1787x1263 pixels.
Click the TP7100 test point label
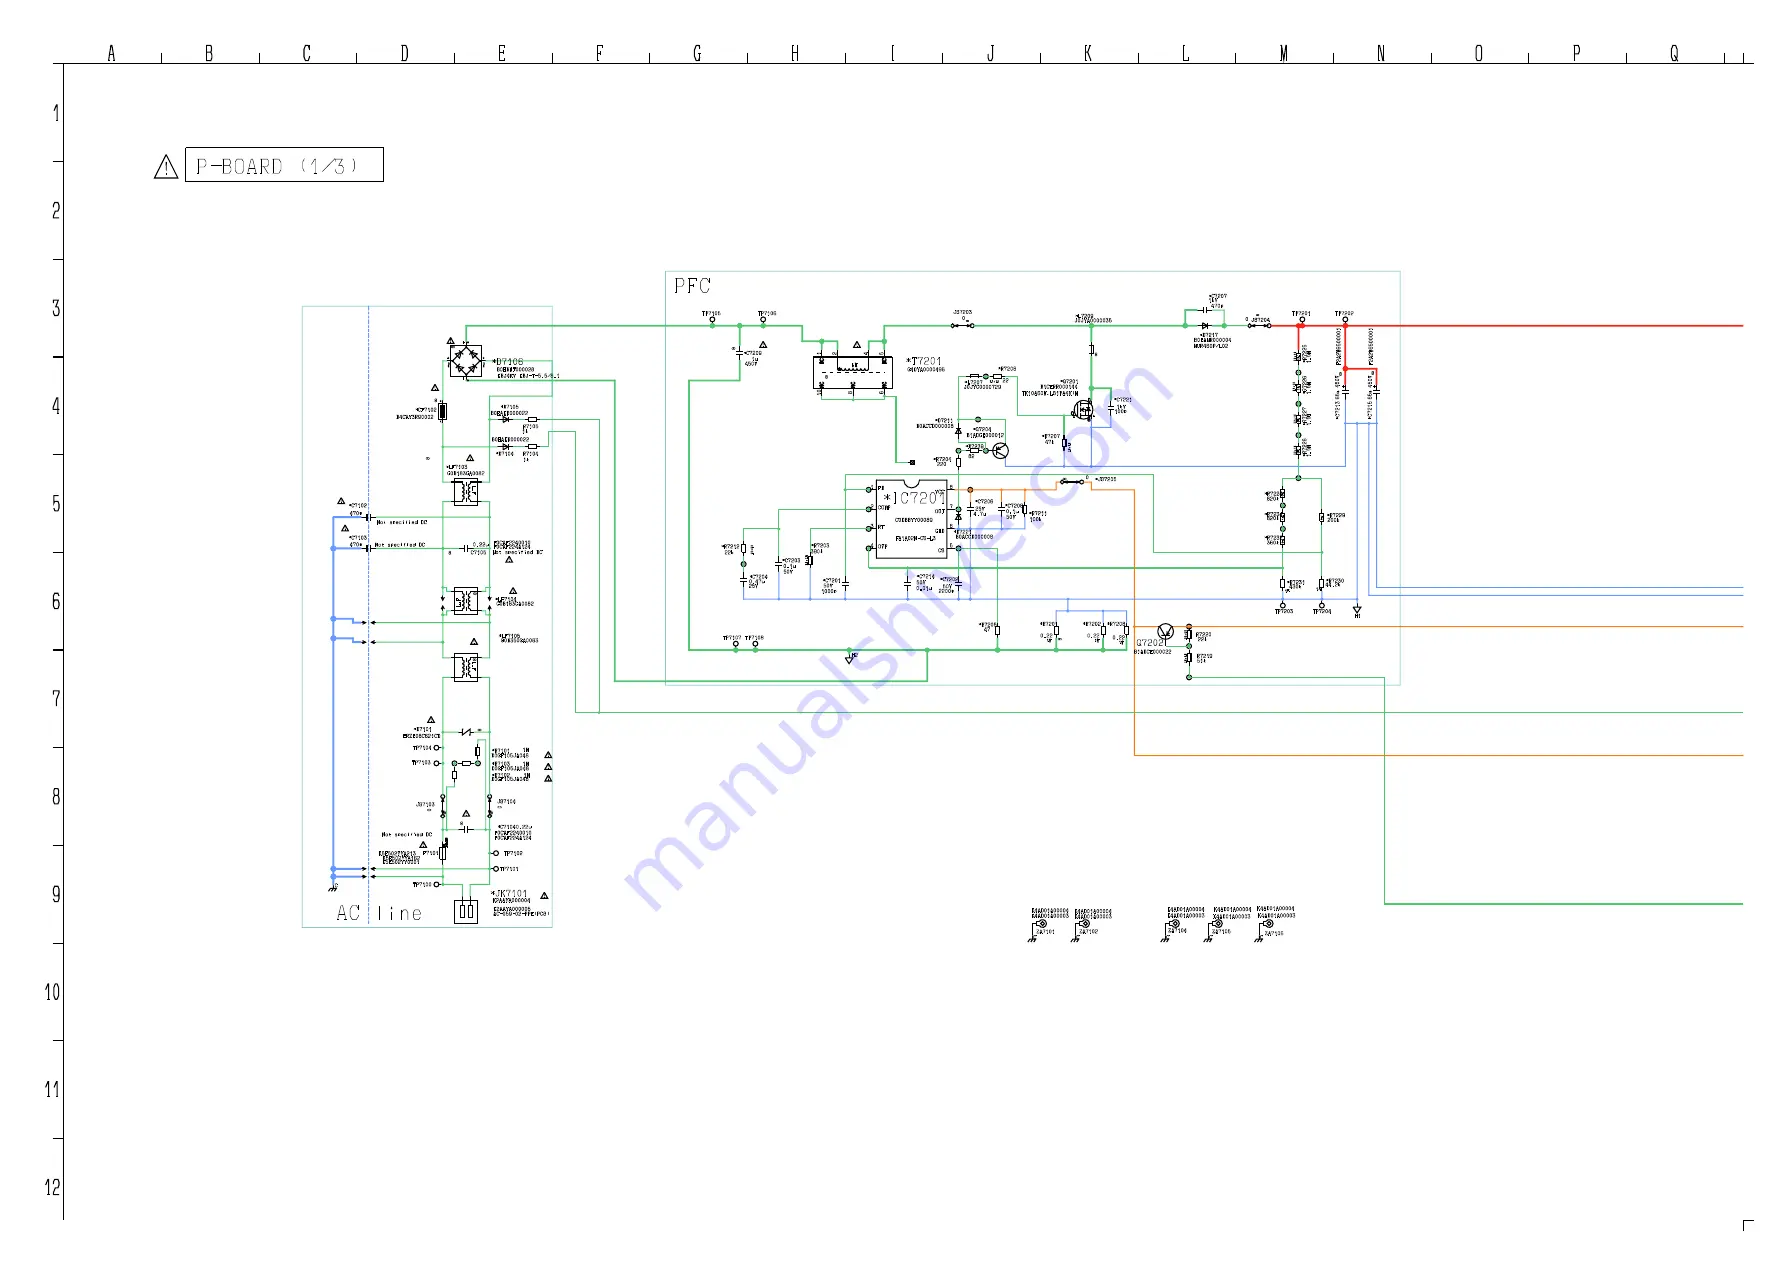tap(422, 885)
